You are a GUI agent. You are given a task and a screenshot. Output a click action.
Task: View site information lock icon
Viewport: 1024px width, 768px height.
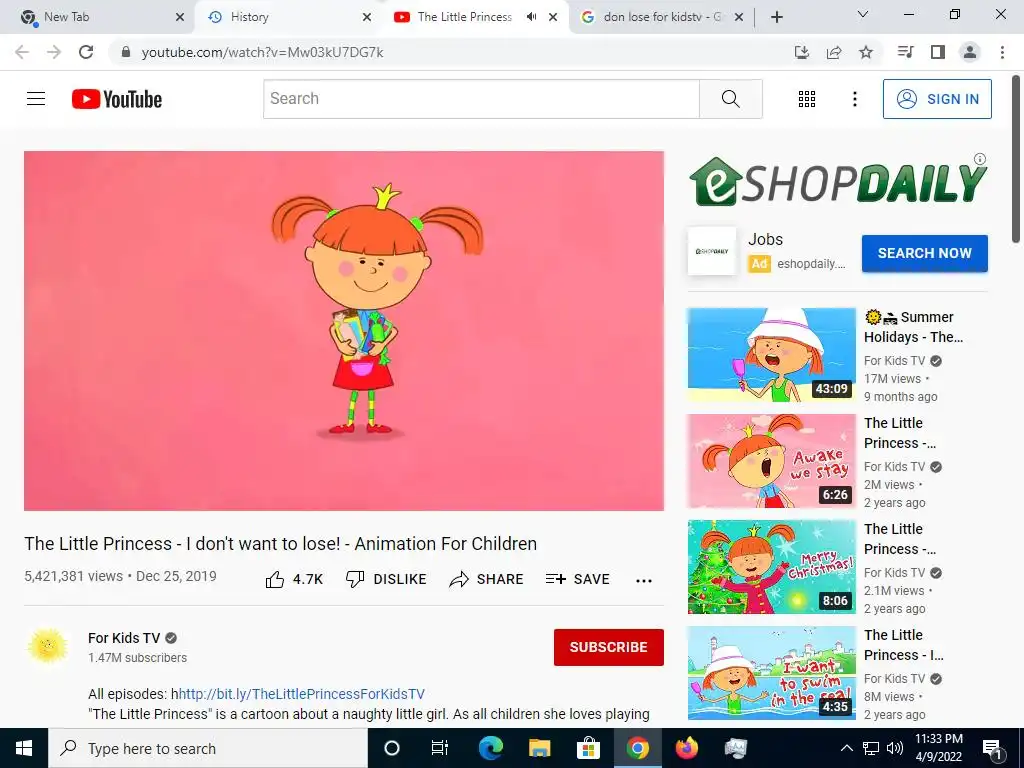click(126, 52)
